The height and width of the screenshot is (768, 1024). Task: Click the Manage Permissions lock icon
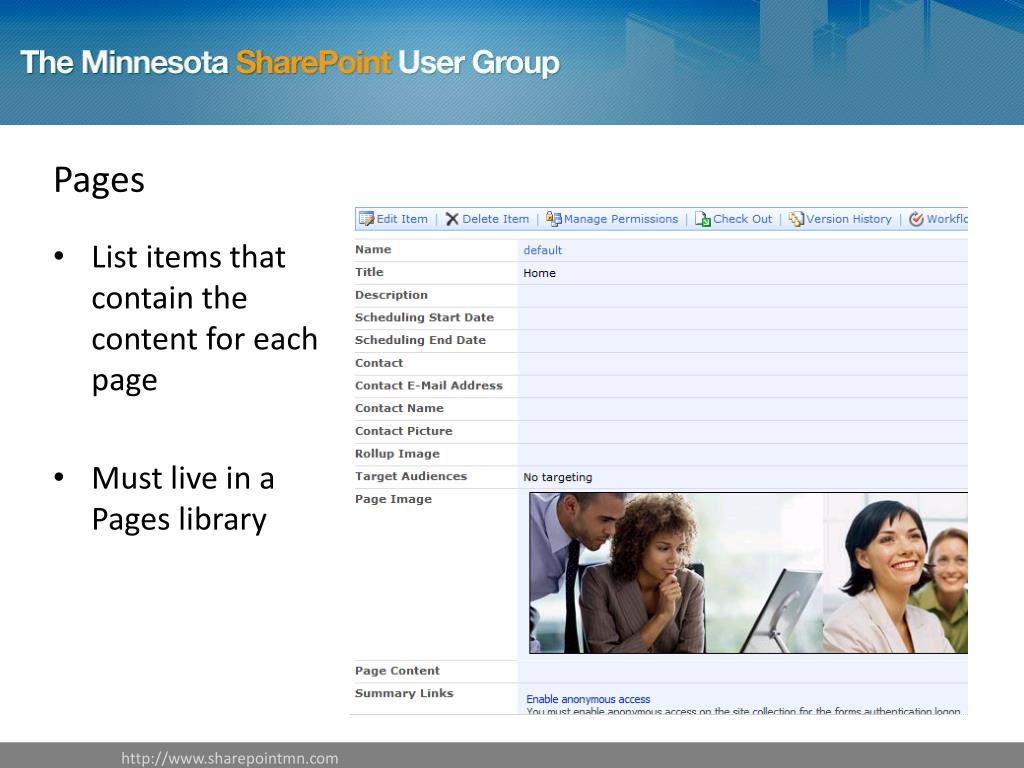coord(554,219)
